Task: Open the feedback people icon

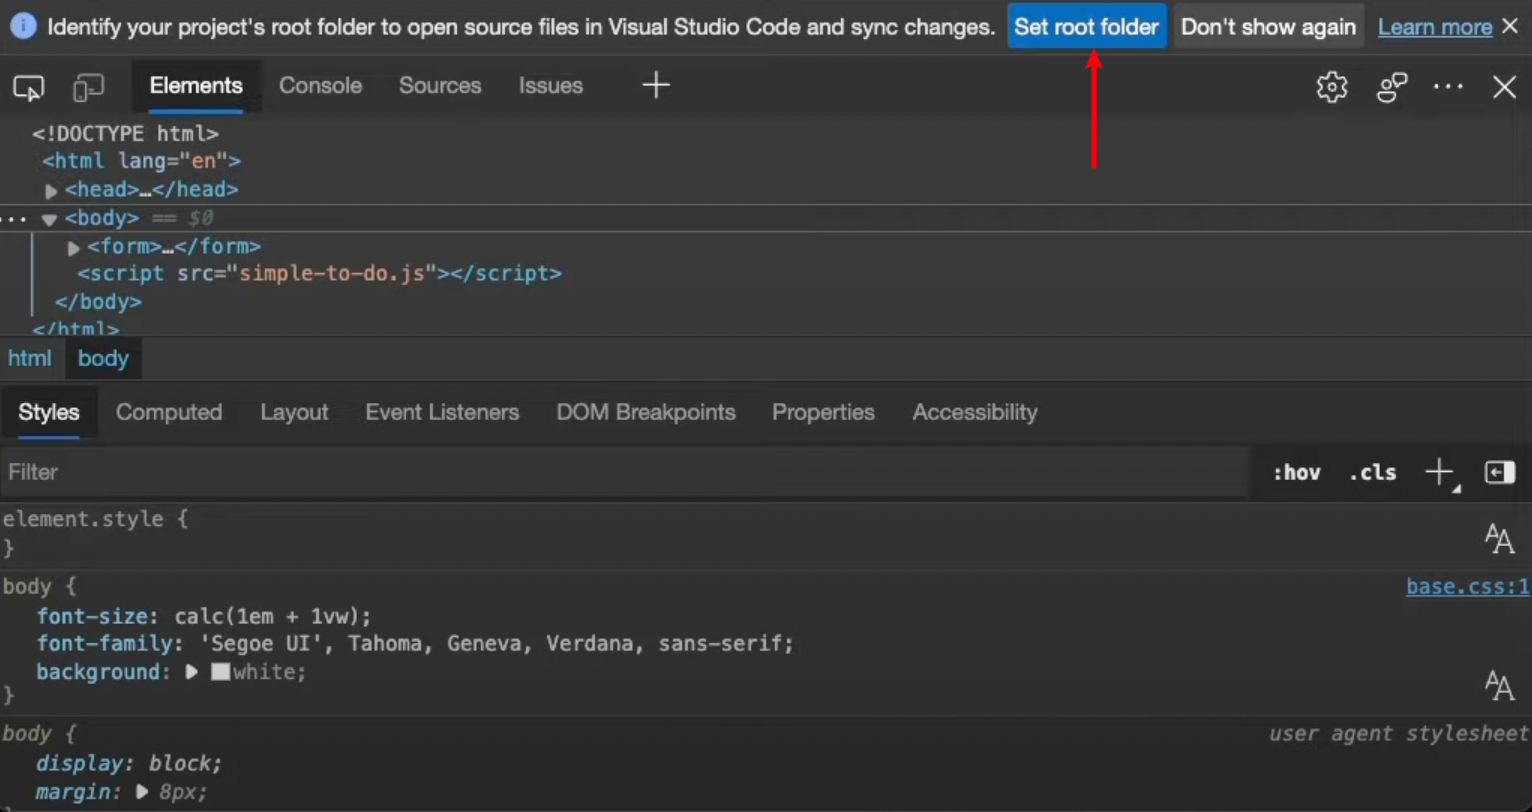Action: (1392, 87)
